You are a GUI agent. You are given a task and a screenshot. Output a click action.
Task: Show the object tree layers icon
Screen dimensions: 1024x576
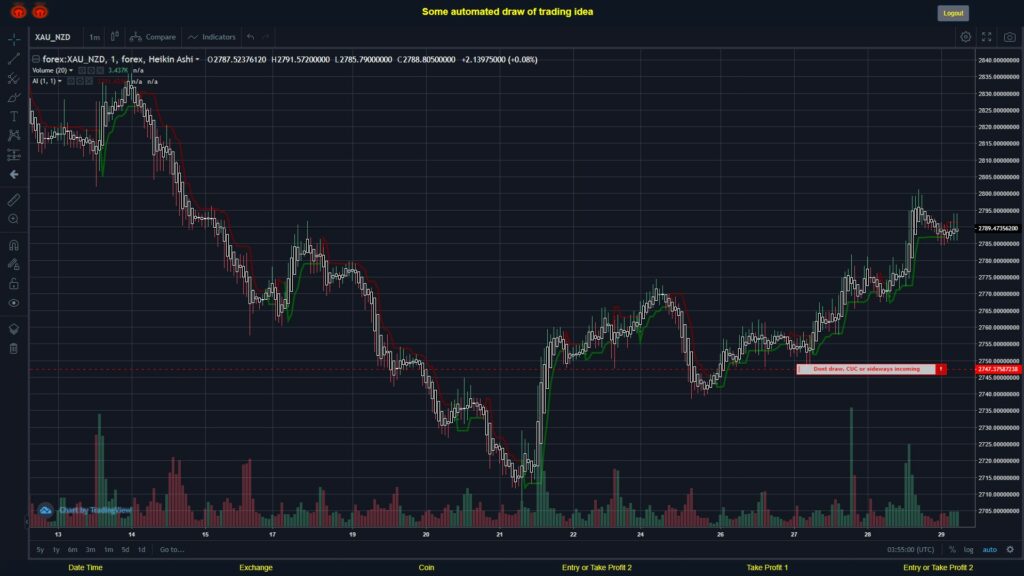click(x=14, y=329)
